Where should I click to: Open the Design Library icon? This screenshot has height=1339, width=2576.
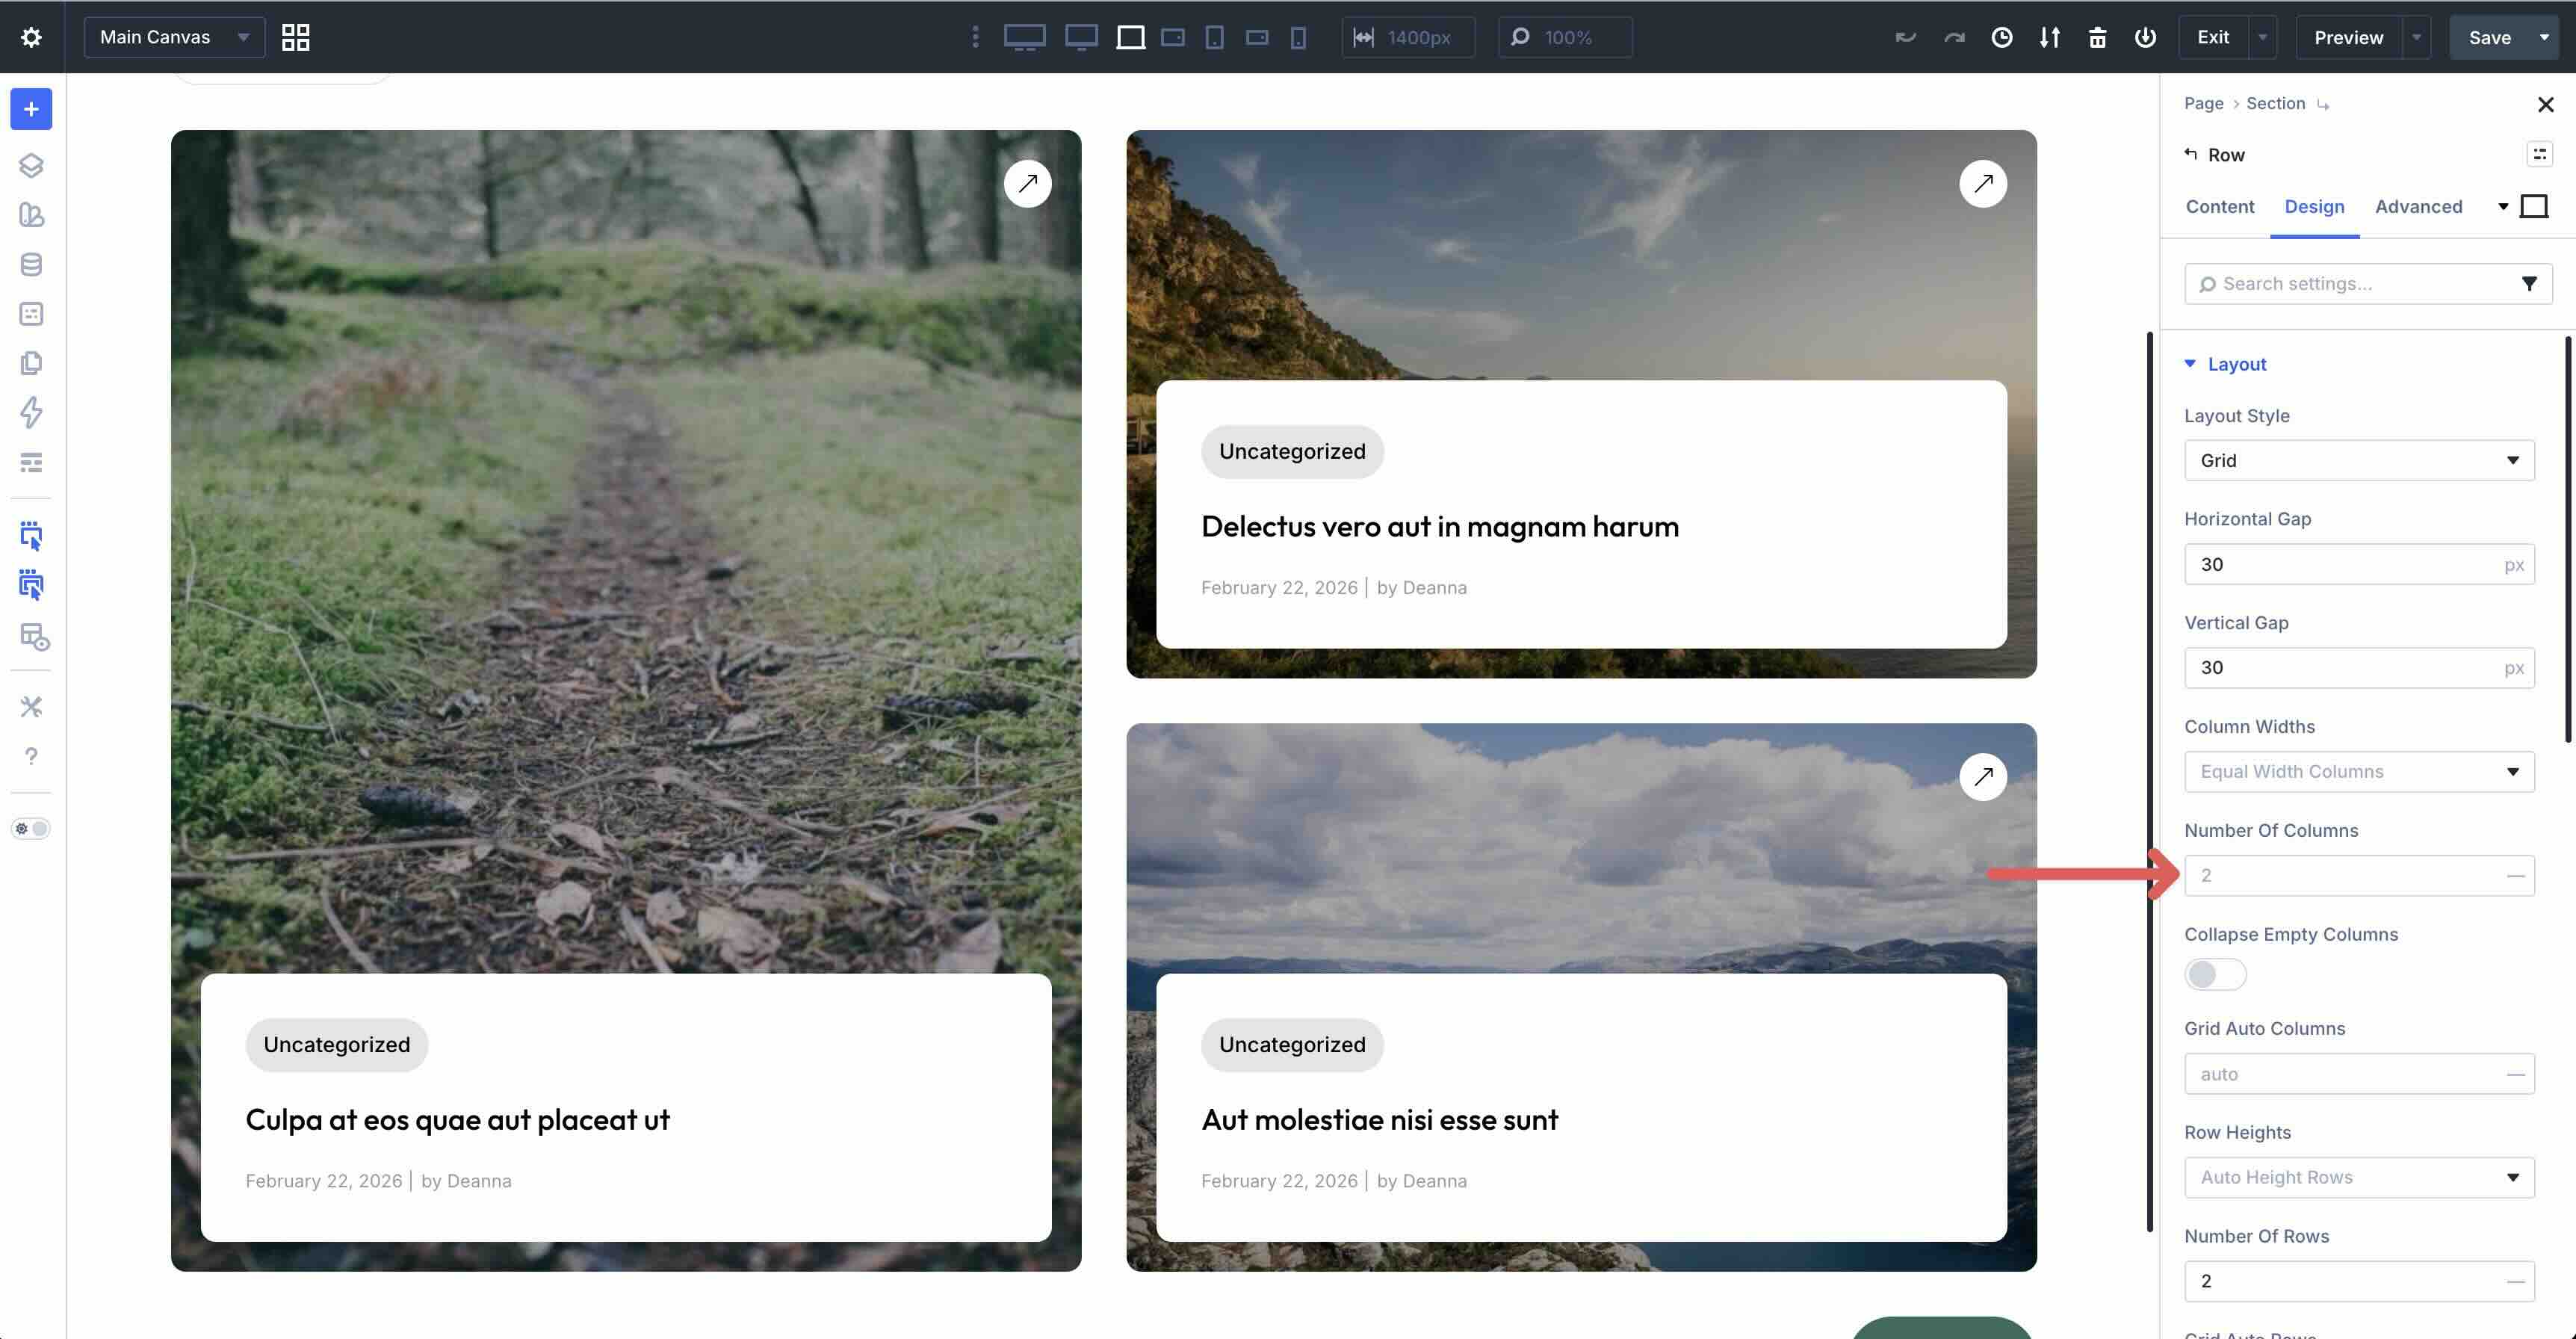point(31,216)
